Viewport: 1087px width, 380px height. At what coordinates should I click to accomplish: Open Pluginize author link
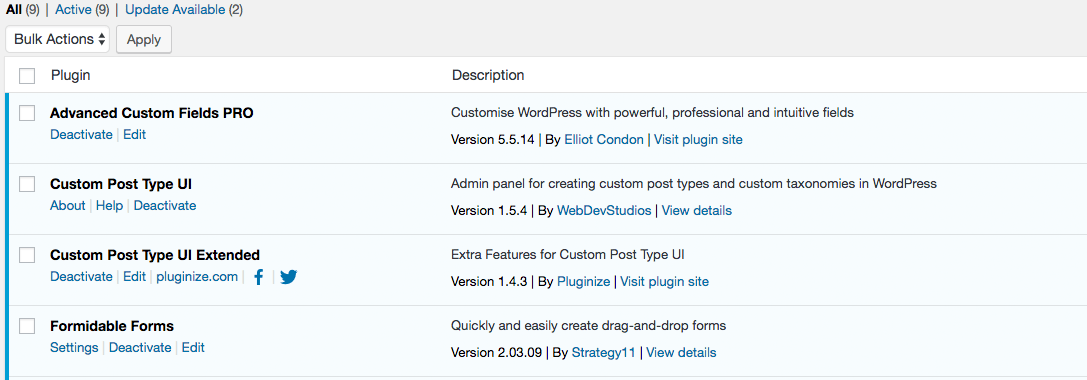[584, 282]
